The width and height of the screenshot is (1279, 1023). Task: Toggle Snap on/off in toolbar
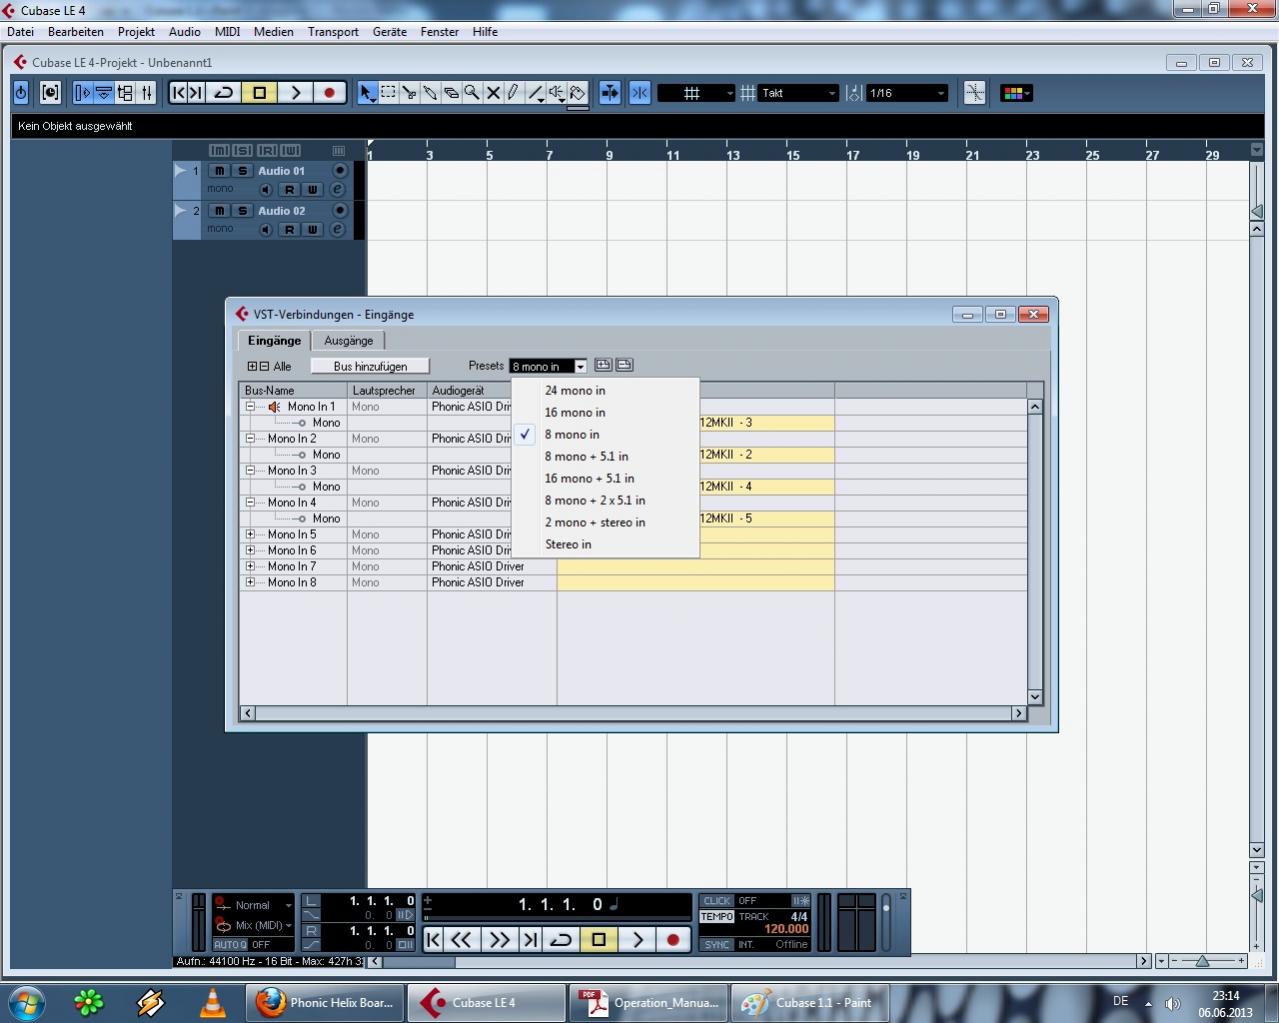pos(640,93)
